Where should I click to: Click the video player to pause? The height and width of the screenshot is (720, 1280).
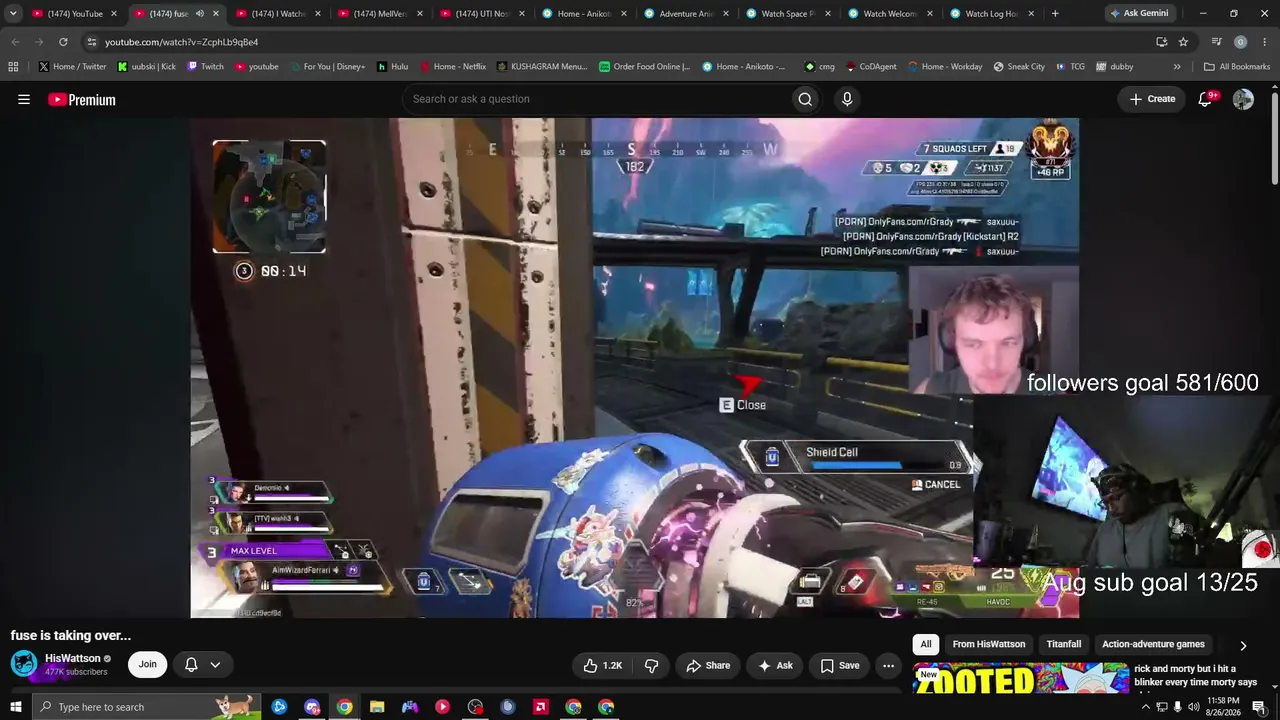pyautogui.click(x=635, y=368)
